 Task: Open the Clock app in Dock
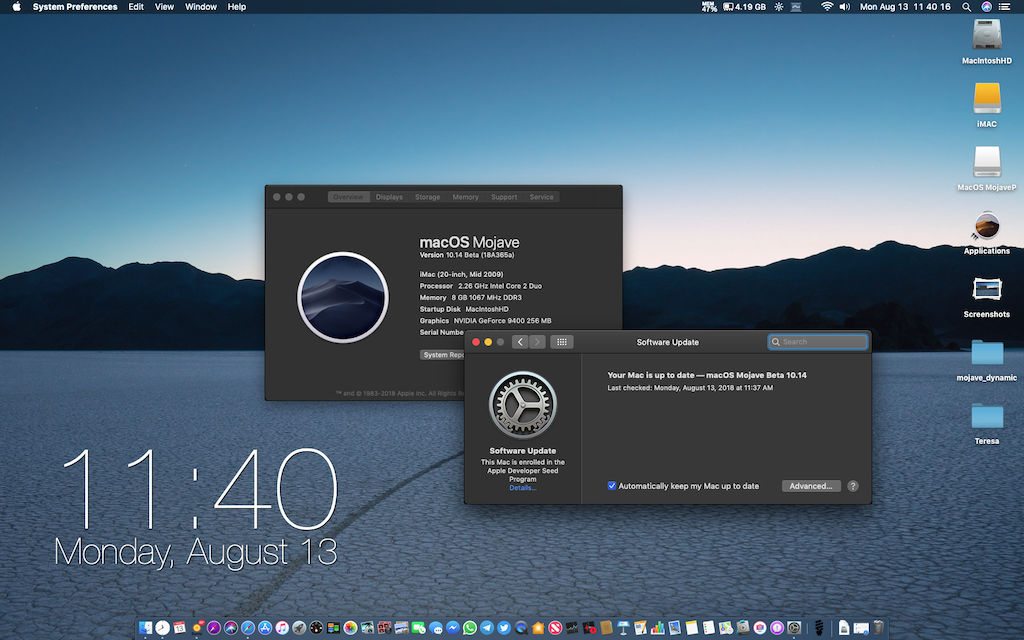[x=162, y=628]
